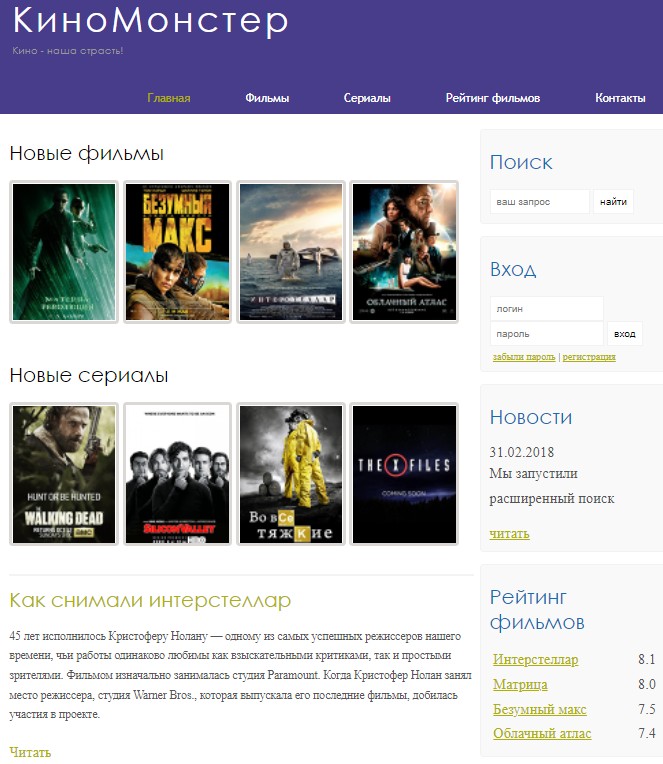Click the Поиск sidebar heading
This screenshot has height=764, width=663.
[x=521, y=162]
